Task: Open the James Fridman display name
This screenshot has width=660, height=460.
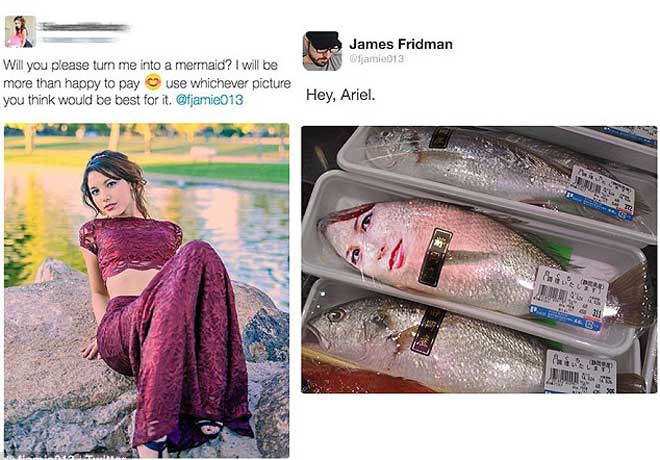Action: (400, 44)
